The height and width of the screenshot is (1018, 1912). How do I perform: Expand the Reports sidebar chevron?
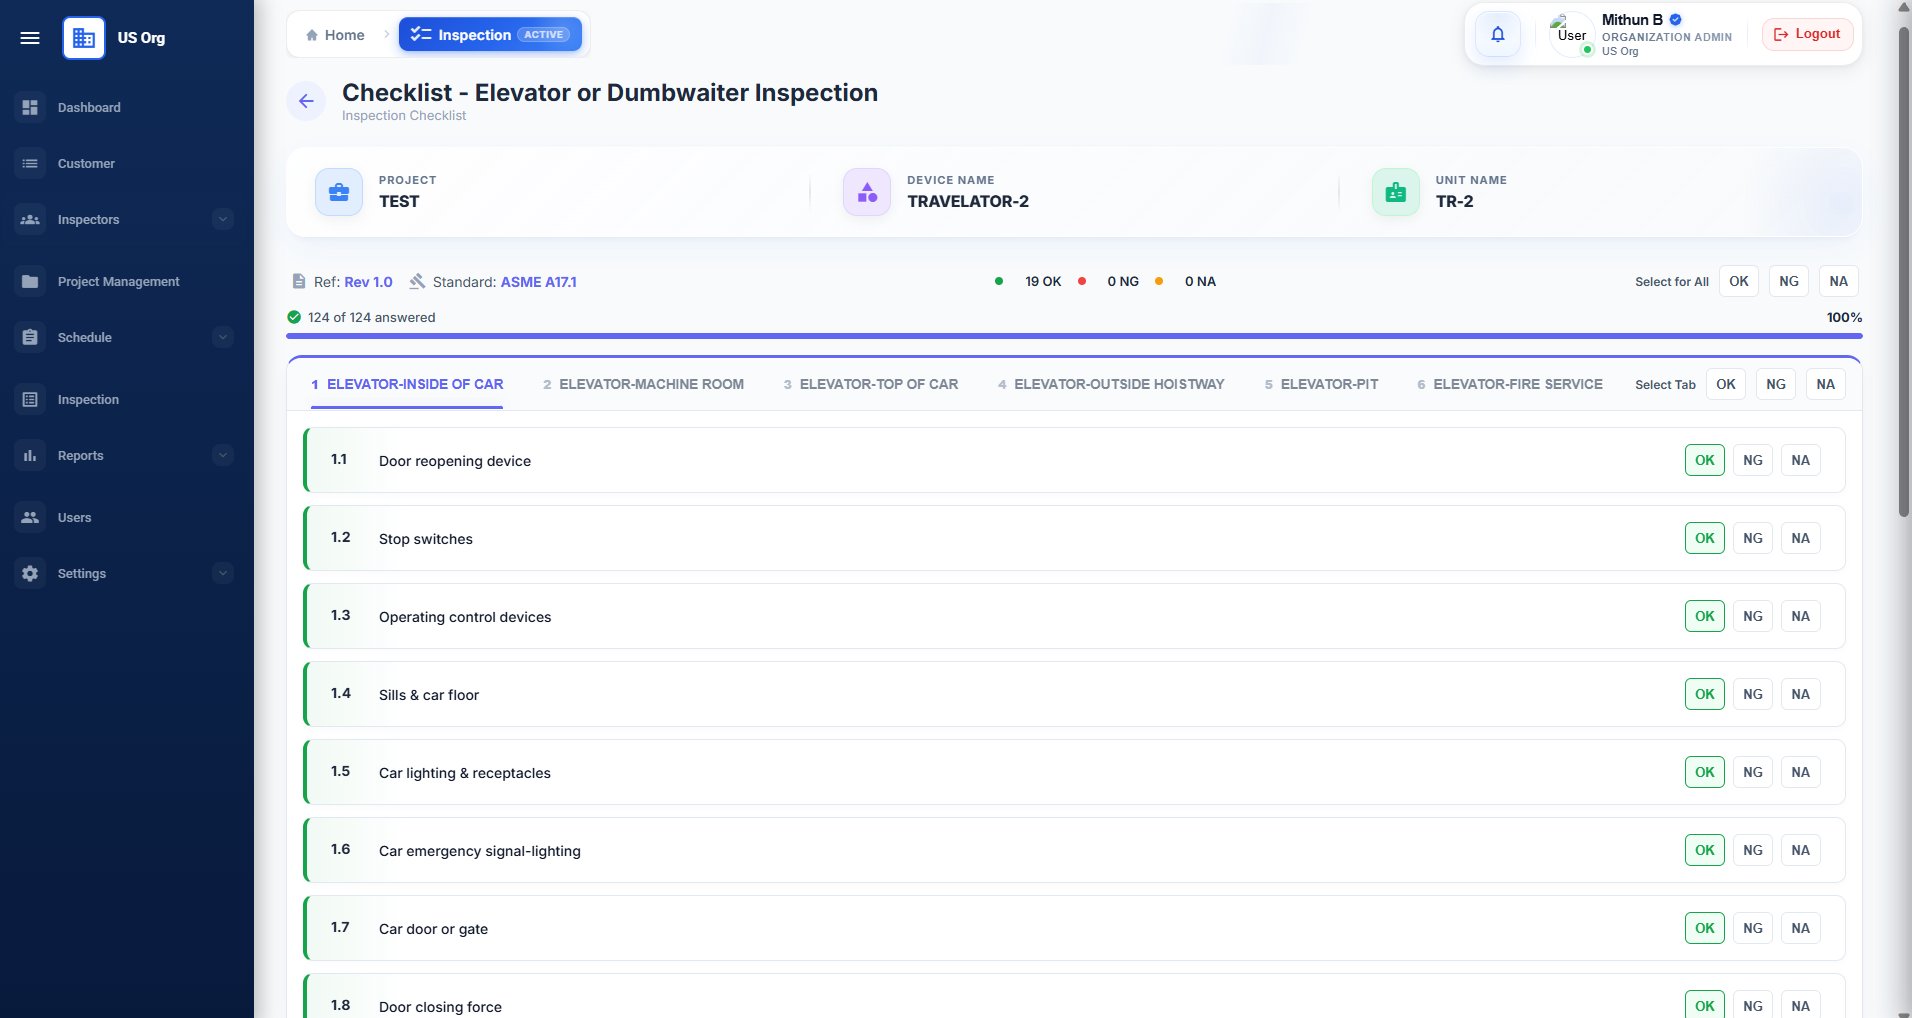coord(223,455)
